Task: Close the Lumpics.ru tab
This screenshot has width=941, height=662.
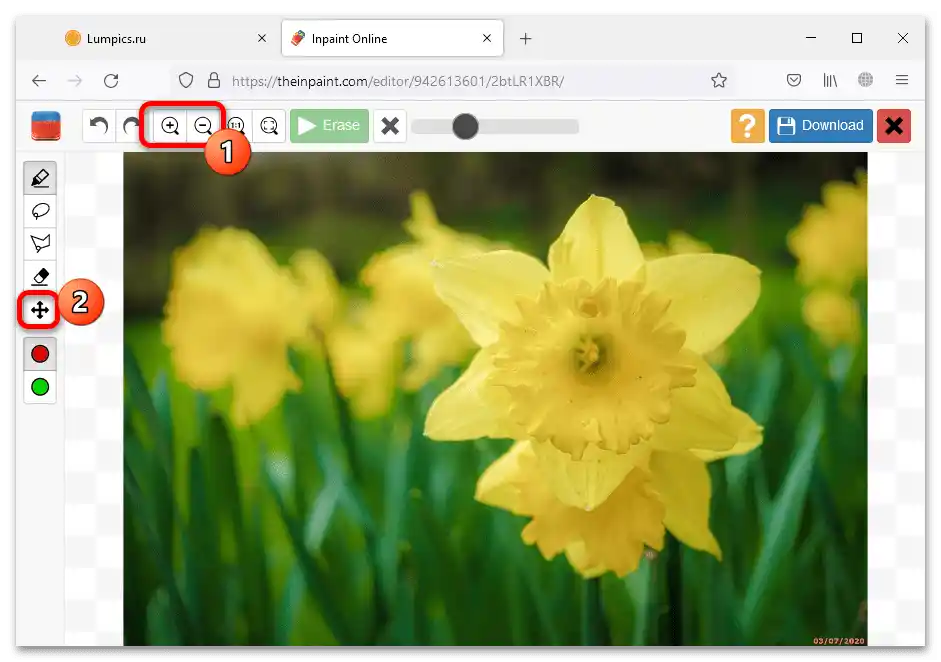Action: click(262, 38)
